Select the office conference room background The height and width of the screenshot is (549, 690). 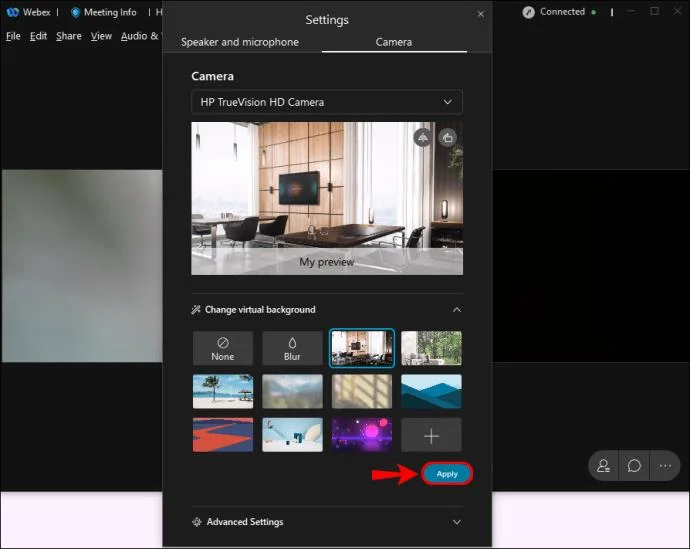click(362, 348)
